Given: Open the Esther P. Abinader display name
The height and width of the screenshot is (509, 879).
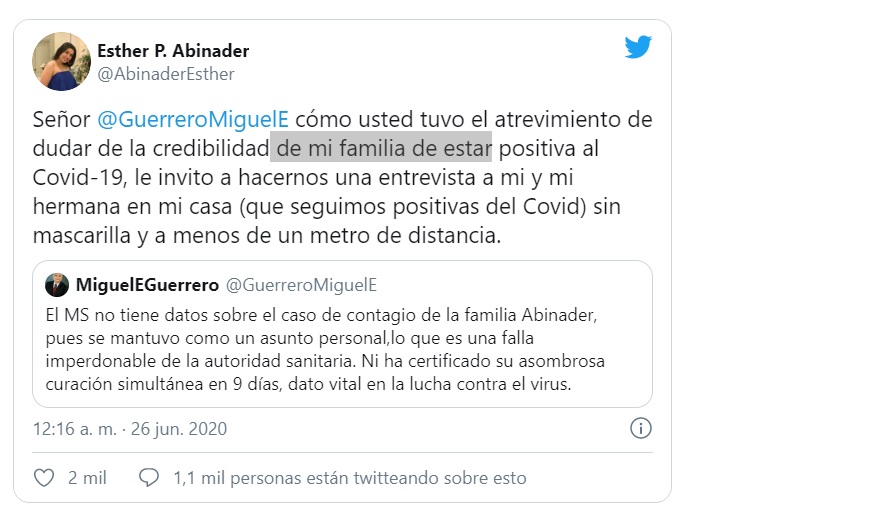Looking at the screenshot, I should point(173,51).
